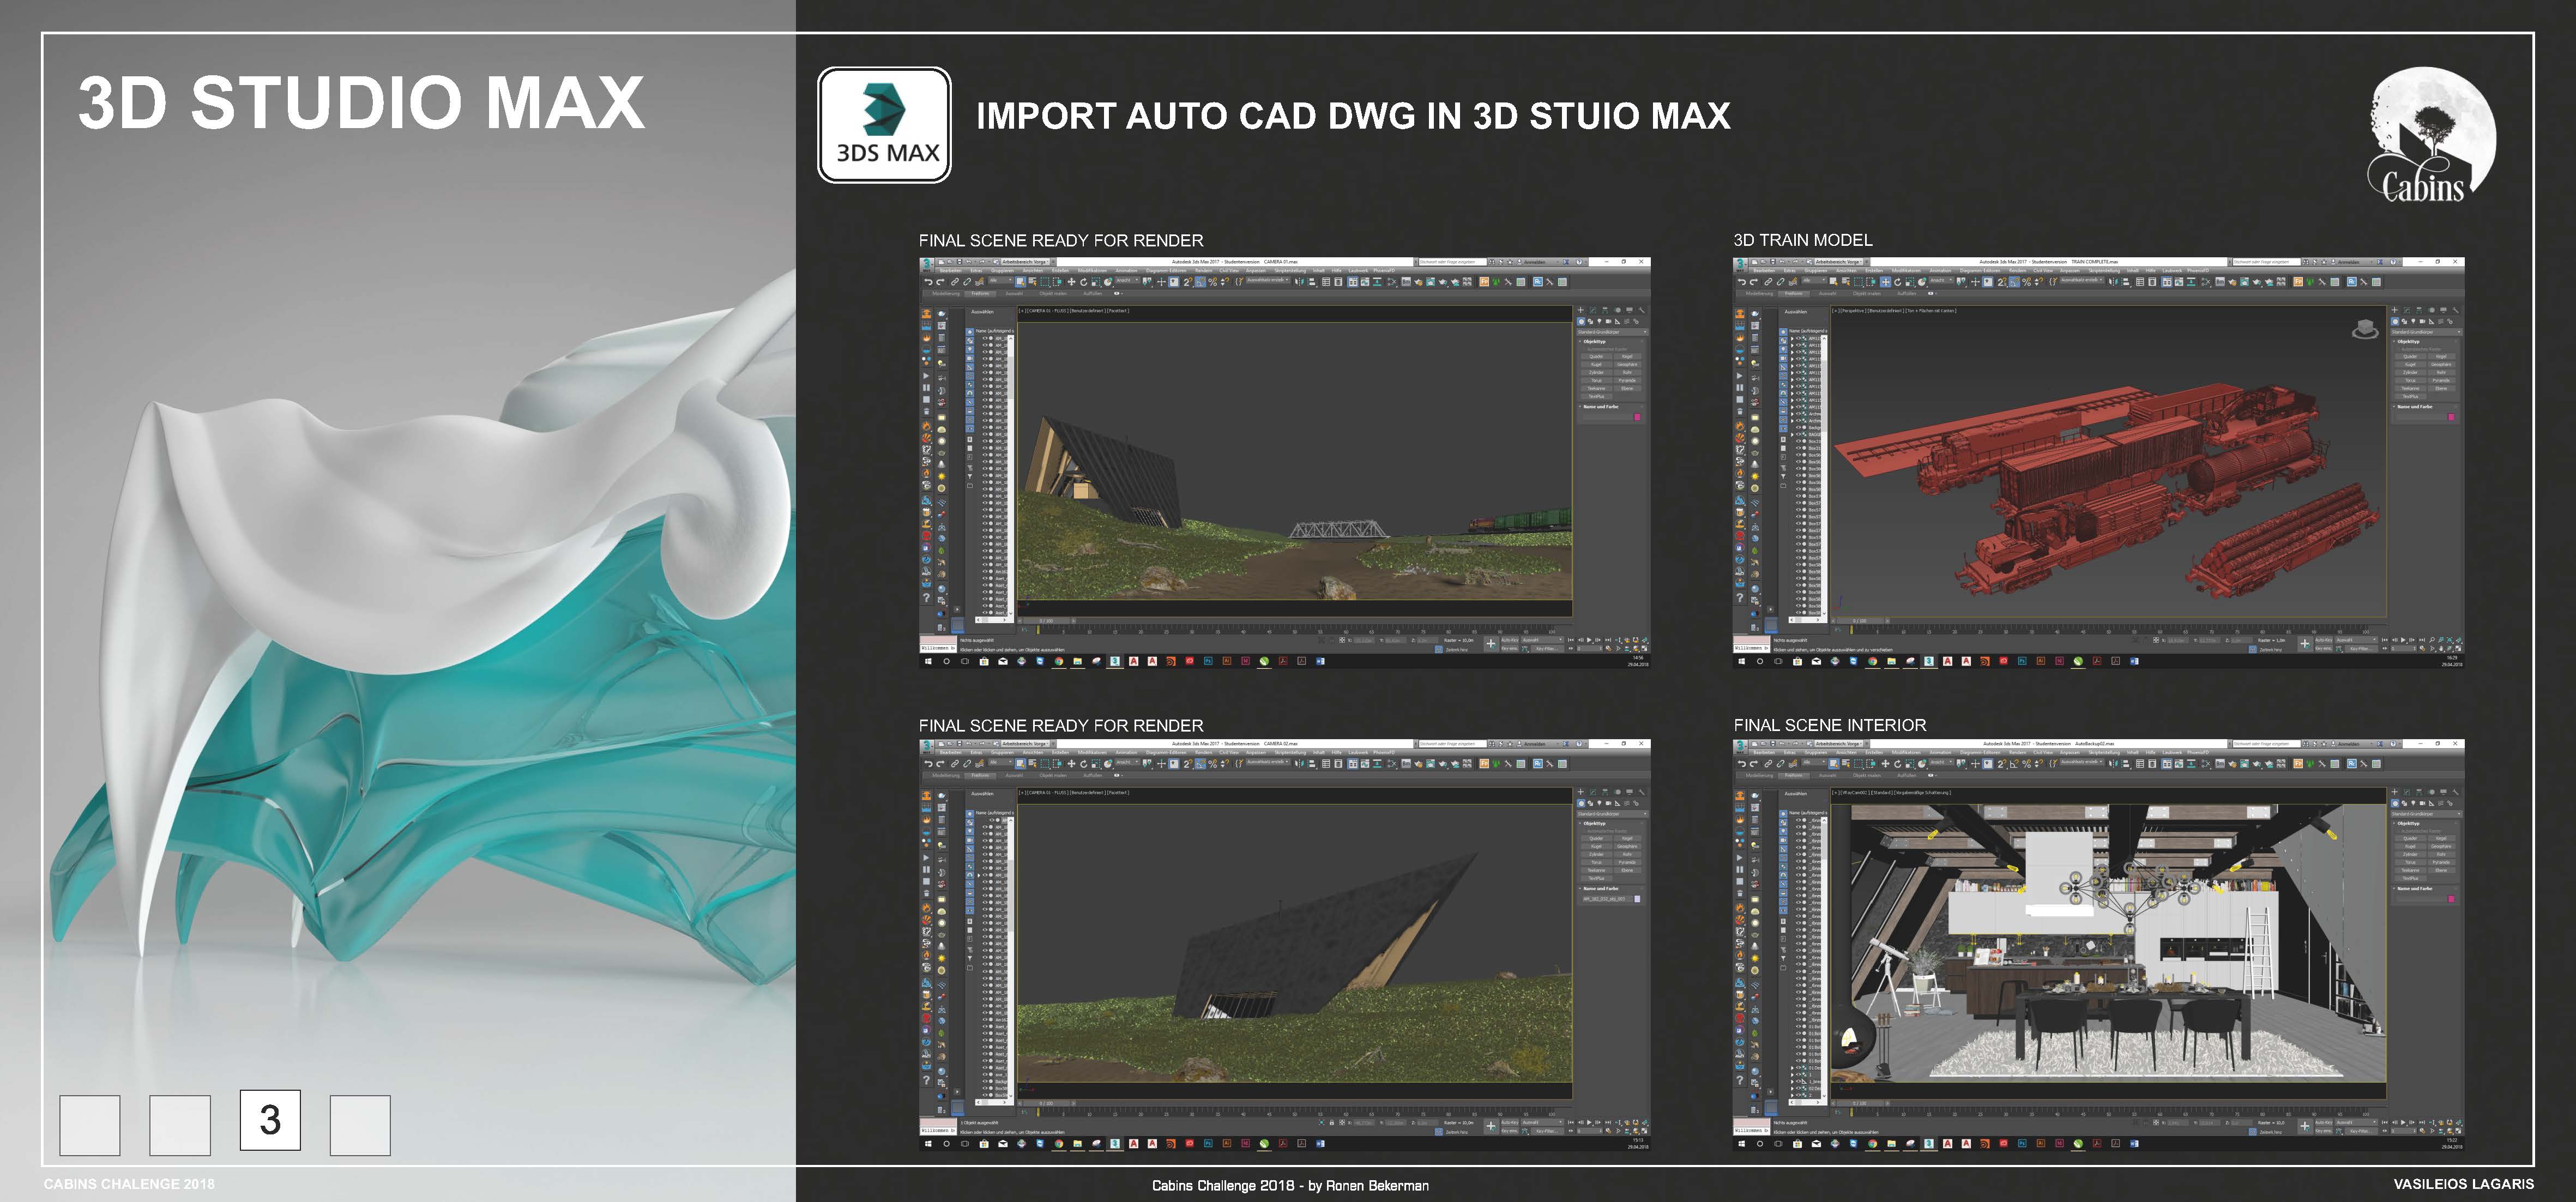Toggle Angle Snap in CAMERA 01.max window

coord(1201,282)
